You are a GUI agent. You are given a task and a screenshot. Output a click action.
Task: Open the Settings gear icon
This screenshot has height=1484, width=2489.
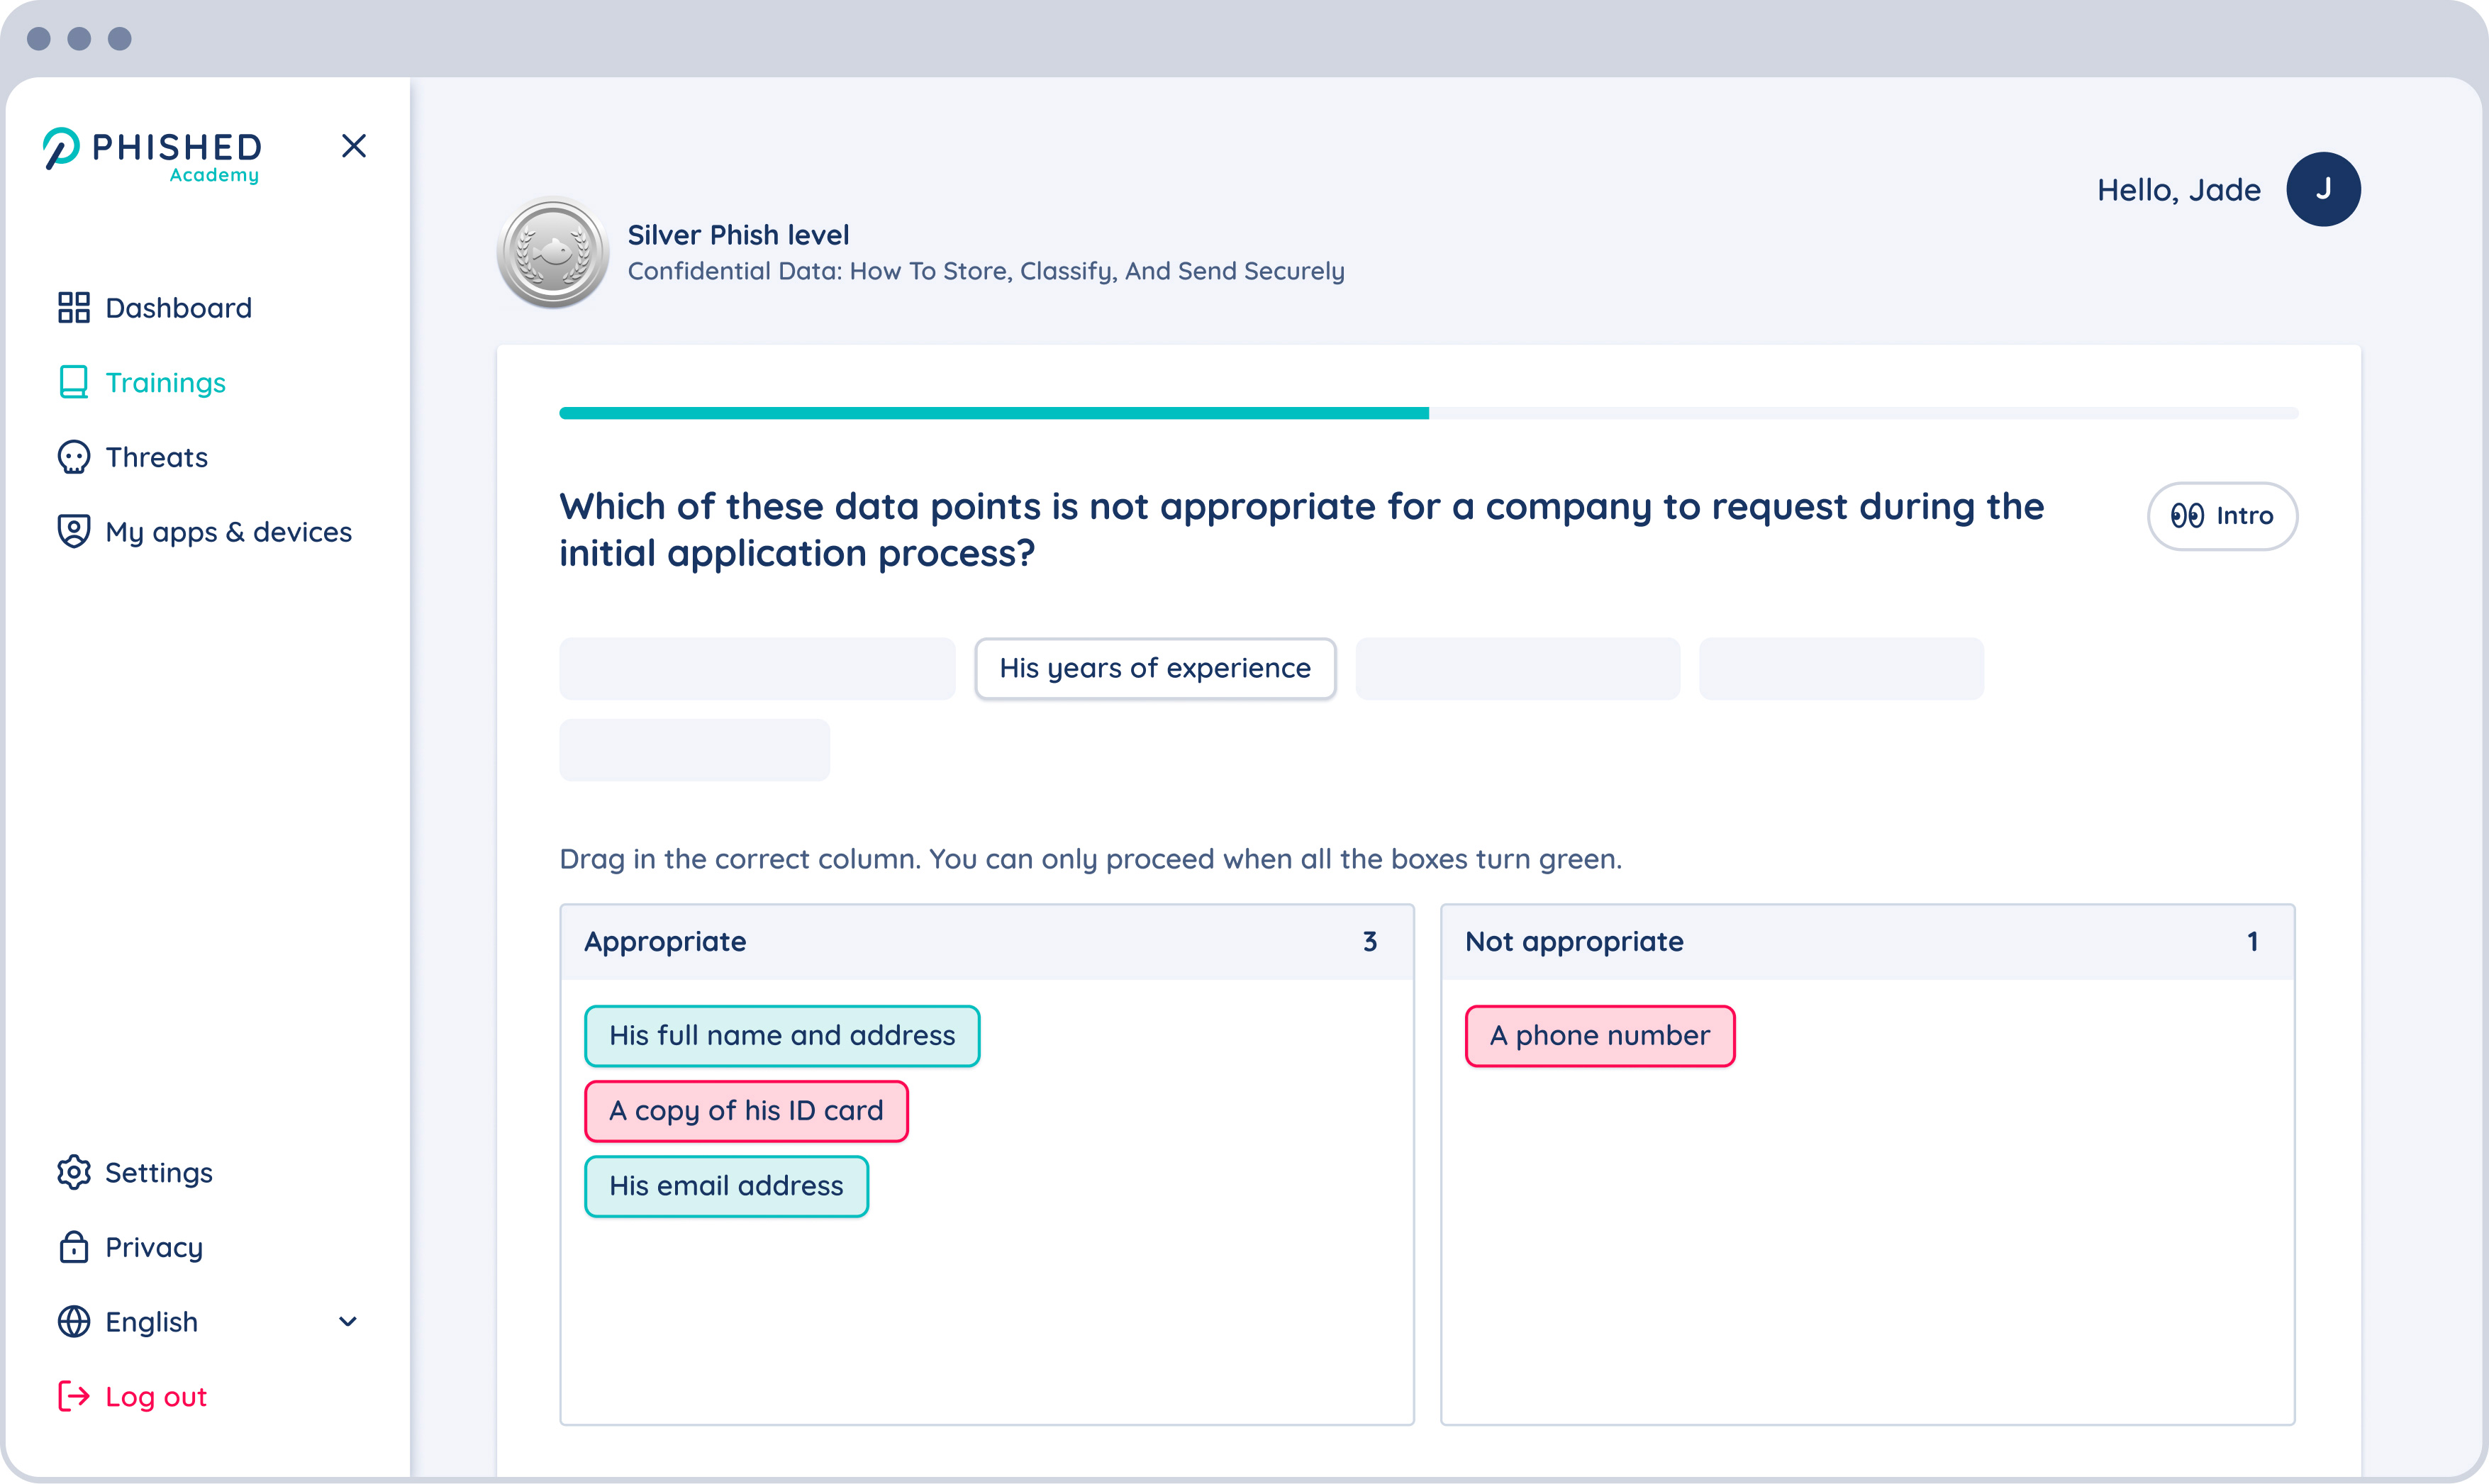[x=73, y=1172]
